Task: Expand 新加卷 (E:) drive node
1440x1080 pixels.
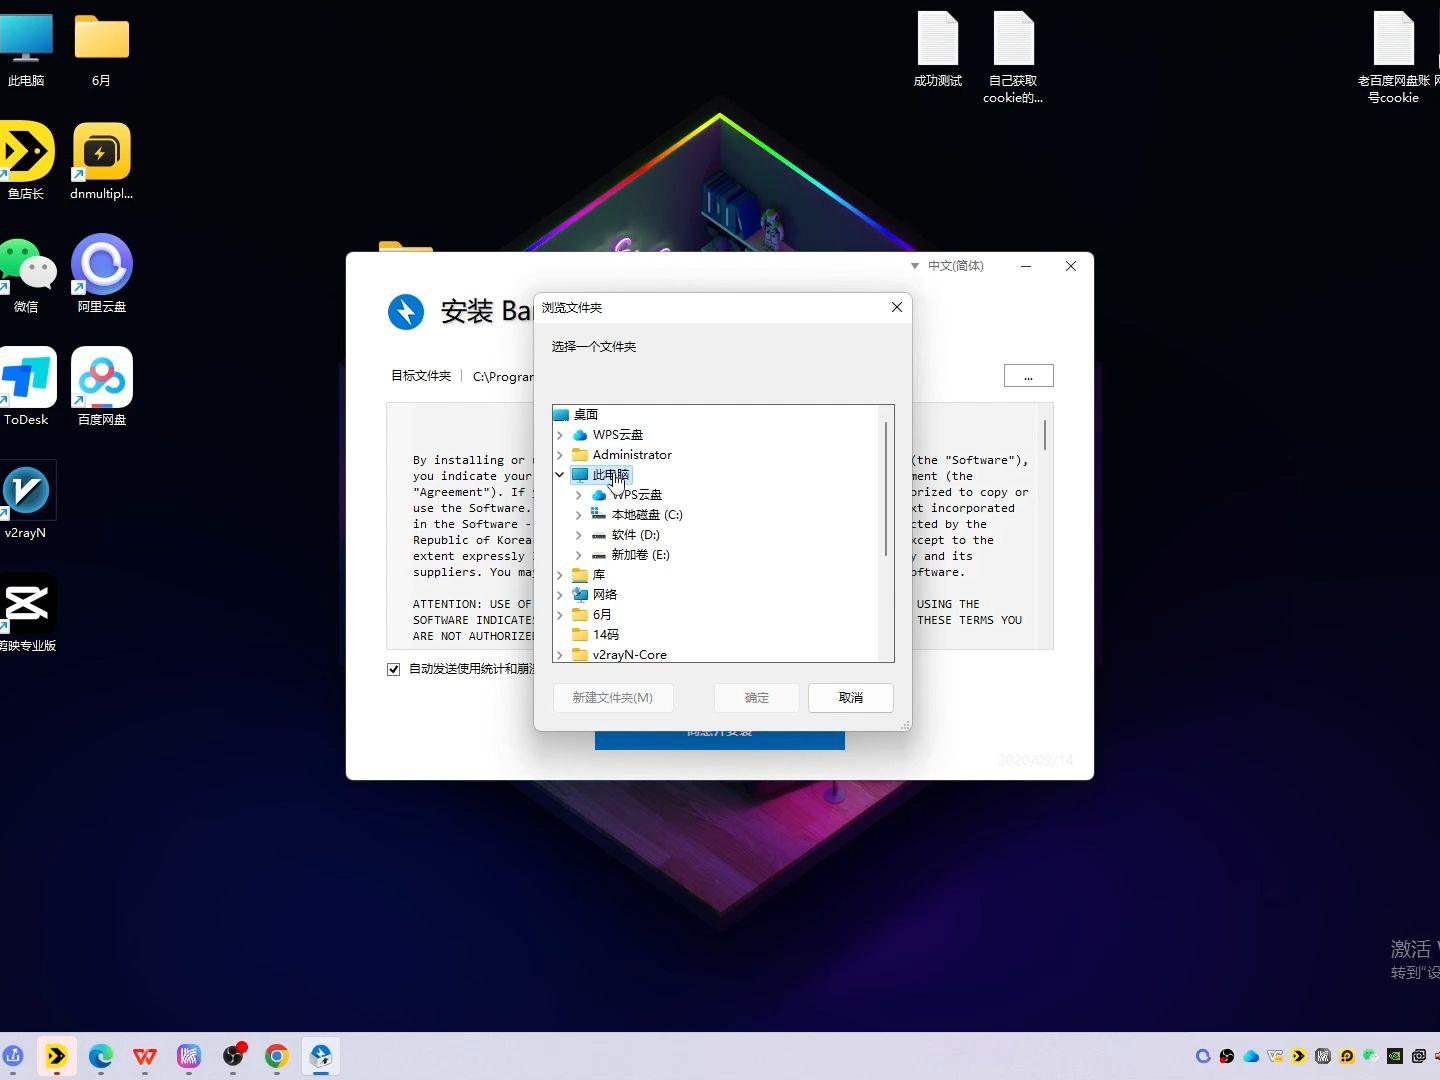Action: pos(579,555)
